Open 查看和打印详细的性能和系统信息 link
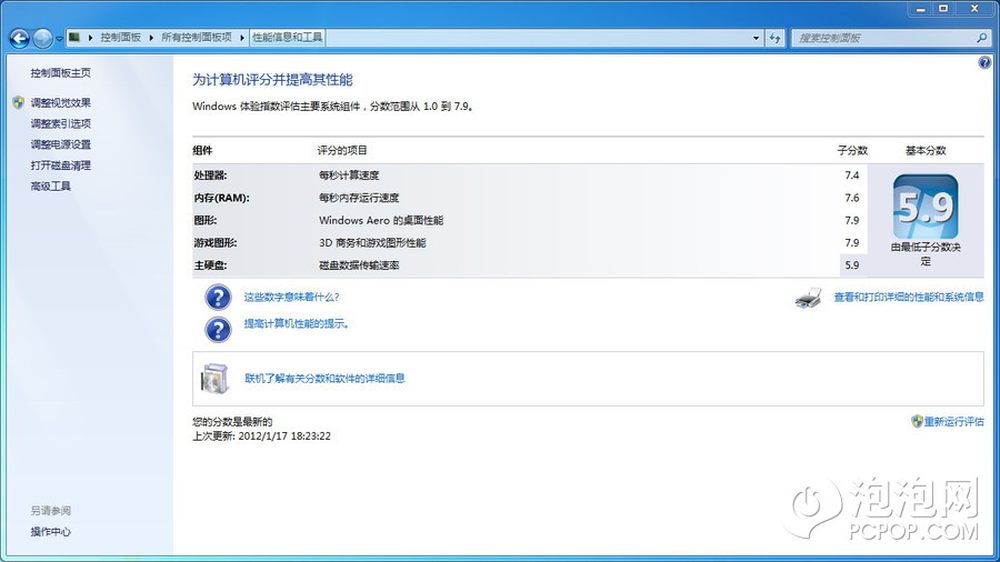The image size is (1000, 562). pyautogui.click(x=909, y=297)
